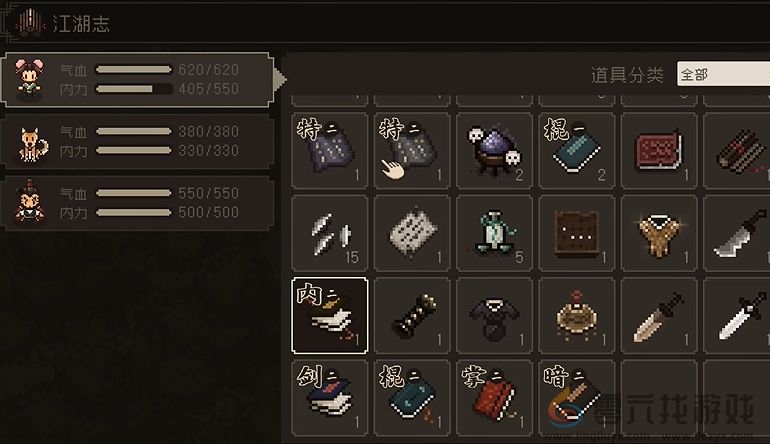The height and width of the screenshot is (444, 770).
Task: Select the green potion bottle item
Action: pyautogui.click(x=494, y=233)
